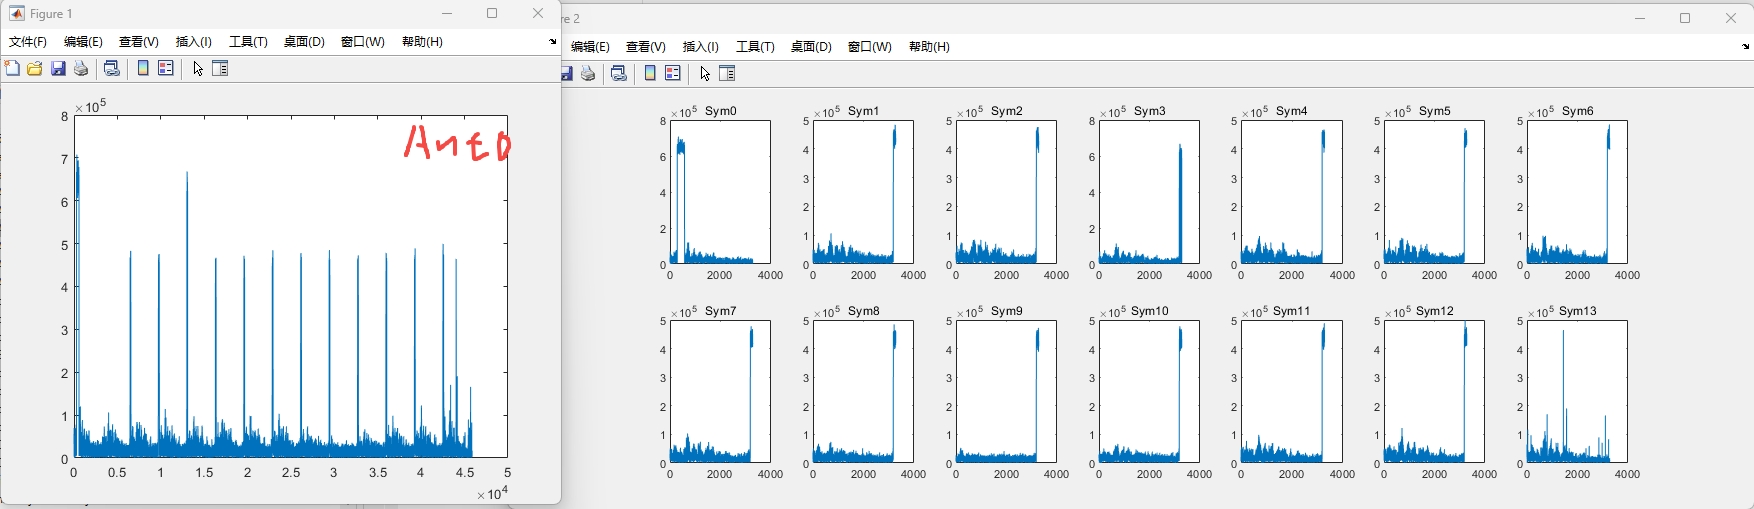Click dock arrow at right of Figure 2 menu bar
This screenshot has width=1754, height=509.
[x=1746, y=47]
